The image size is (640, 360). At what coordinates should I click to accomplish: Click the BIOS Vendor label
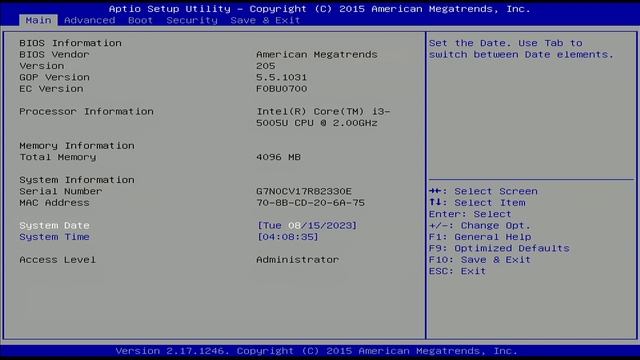coord(54,54)
